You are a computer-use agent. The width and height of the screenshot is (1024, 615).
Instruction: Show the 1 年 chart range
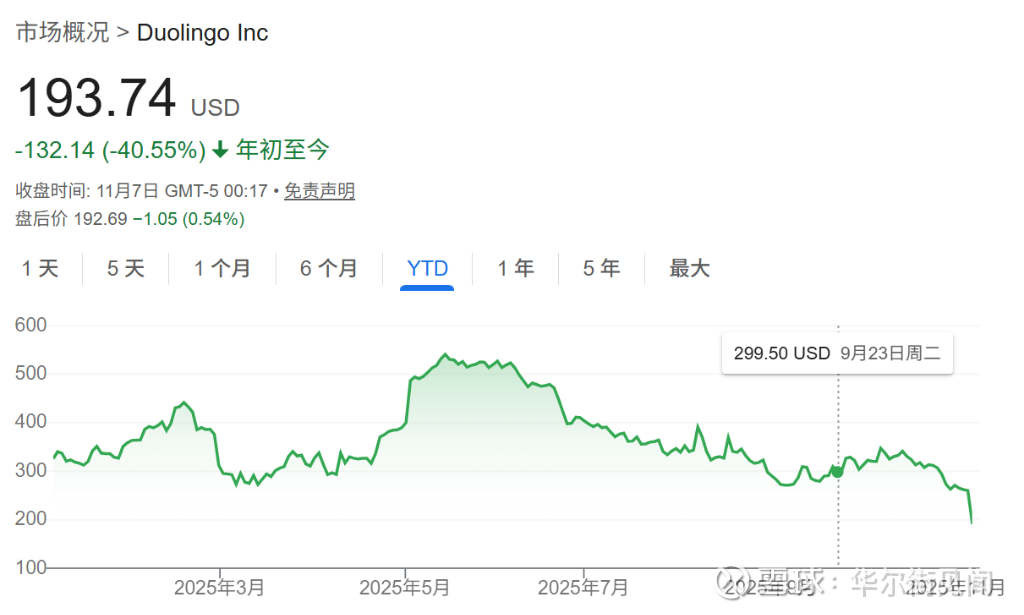pos(516,268)
